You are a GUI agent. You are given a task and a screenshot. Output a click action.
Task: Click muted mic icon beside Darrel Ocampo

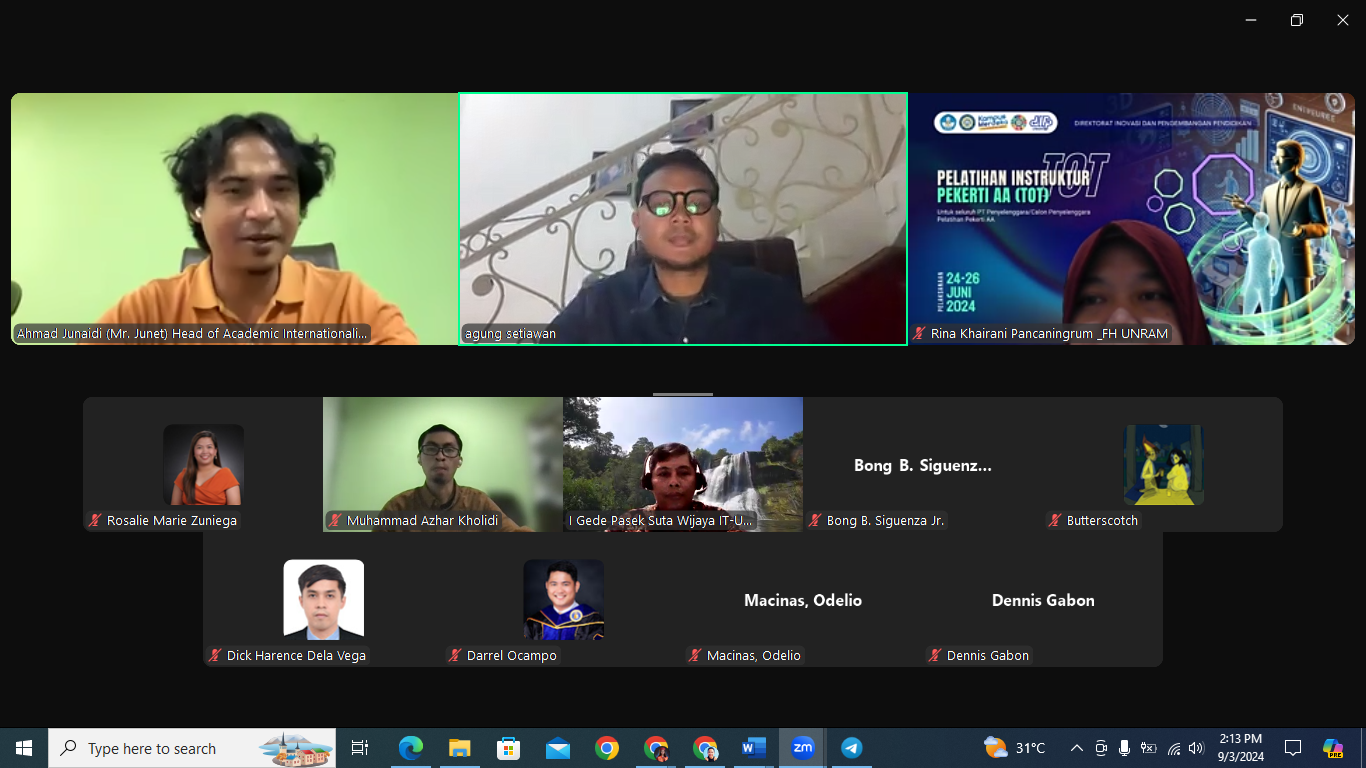[x=456, y=656]
